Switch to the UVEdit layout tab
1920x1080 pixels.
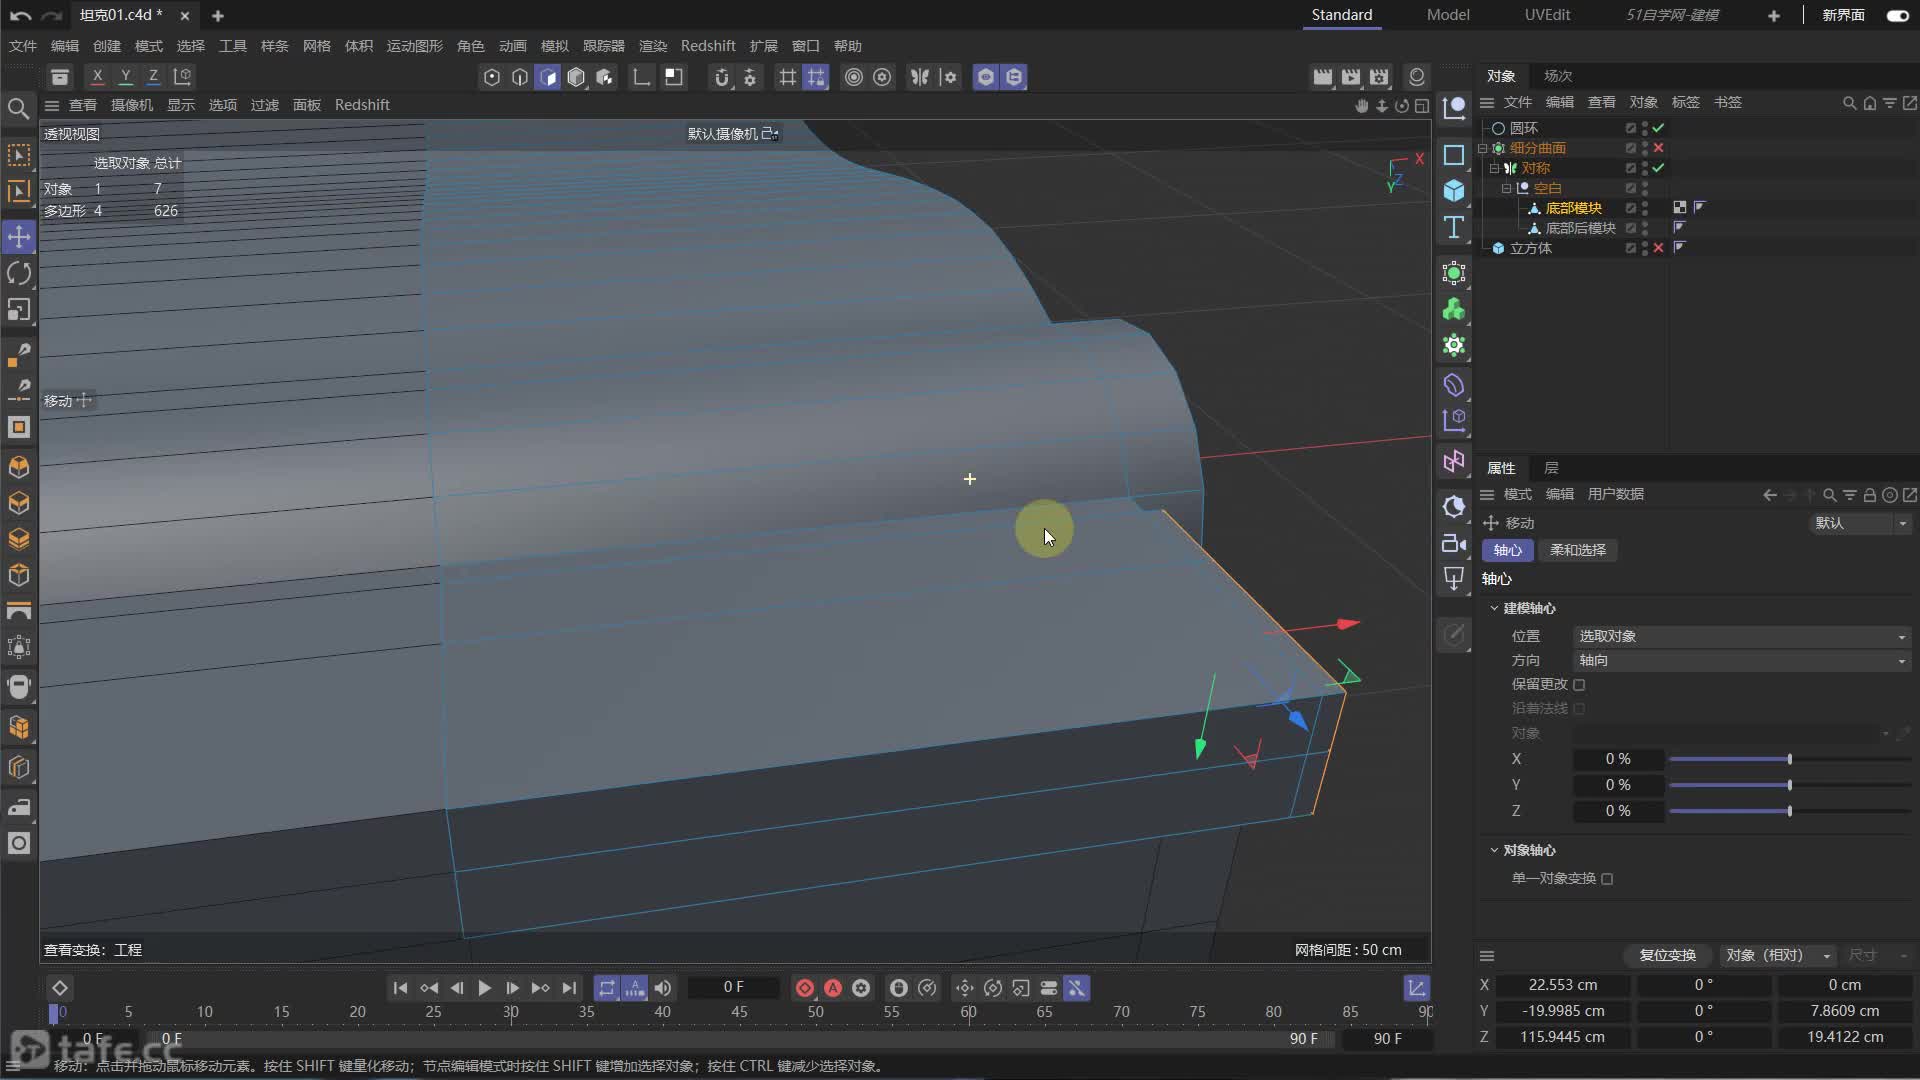click(x=1547, y=15)
